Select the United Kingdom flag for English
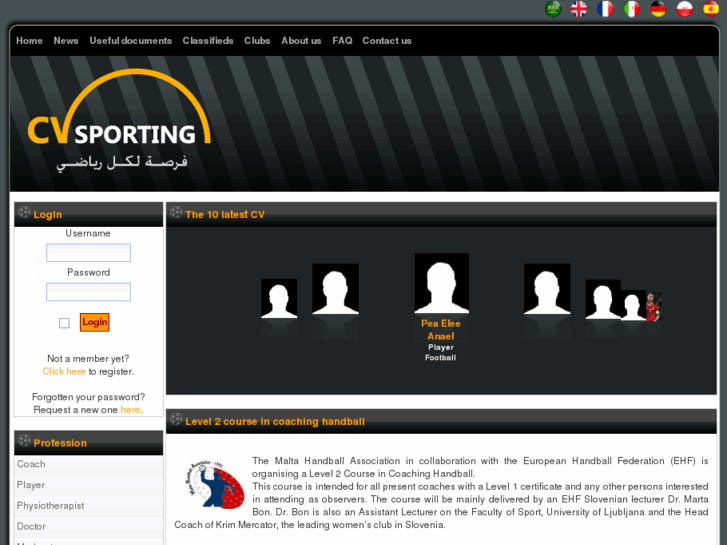 click(x=579, y=9)
